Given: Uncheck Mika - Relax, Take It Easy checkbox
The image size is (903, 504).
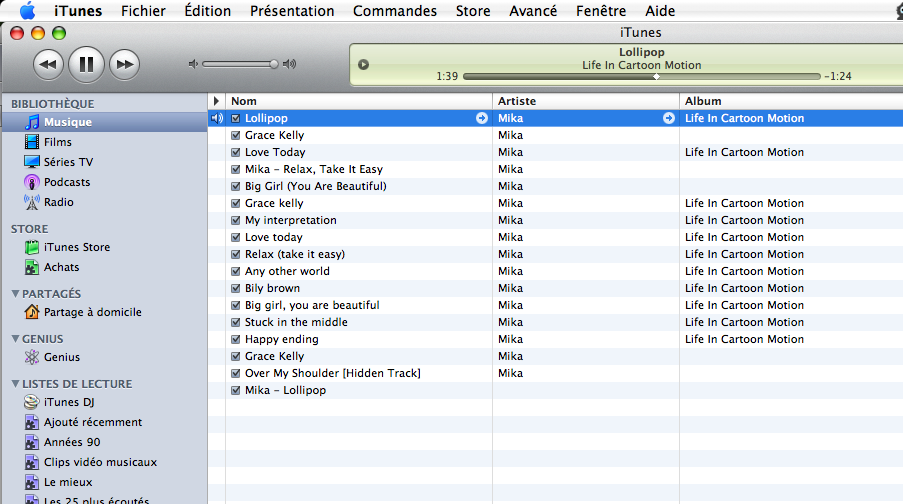Looking at the screenshot, I should point(236,169).
